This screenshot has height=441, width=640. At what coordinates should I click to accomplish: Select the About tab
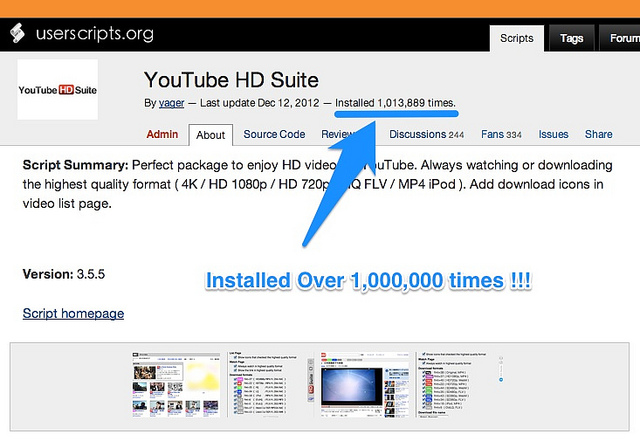point(210,135)
